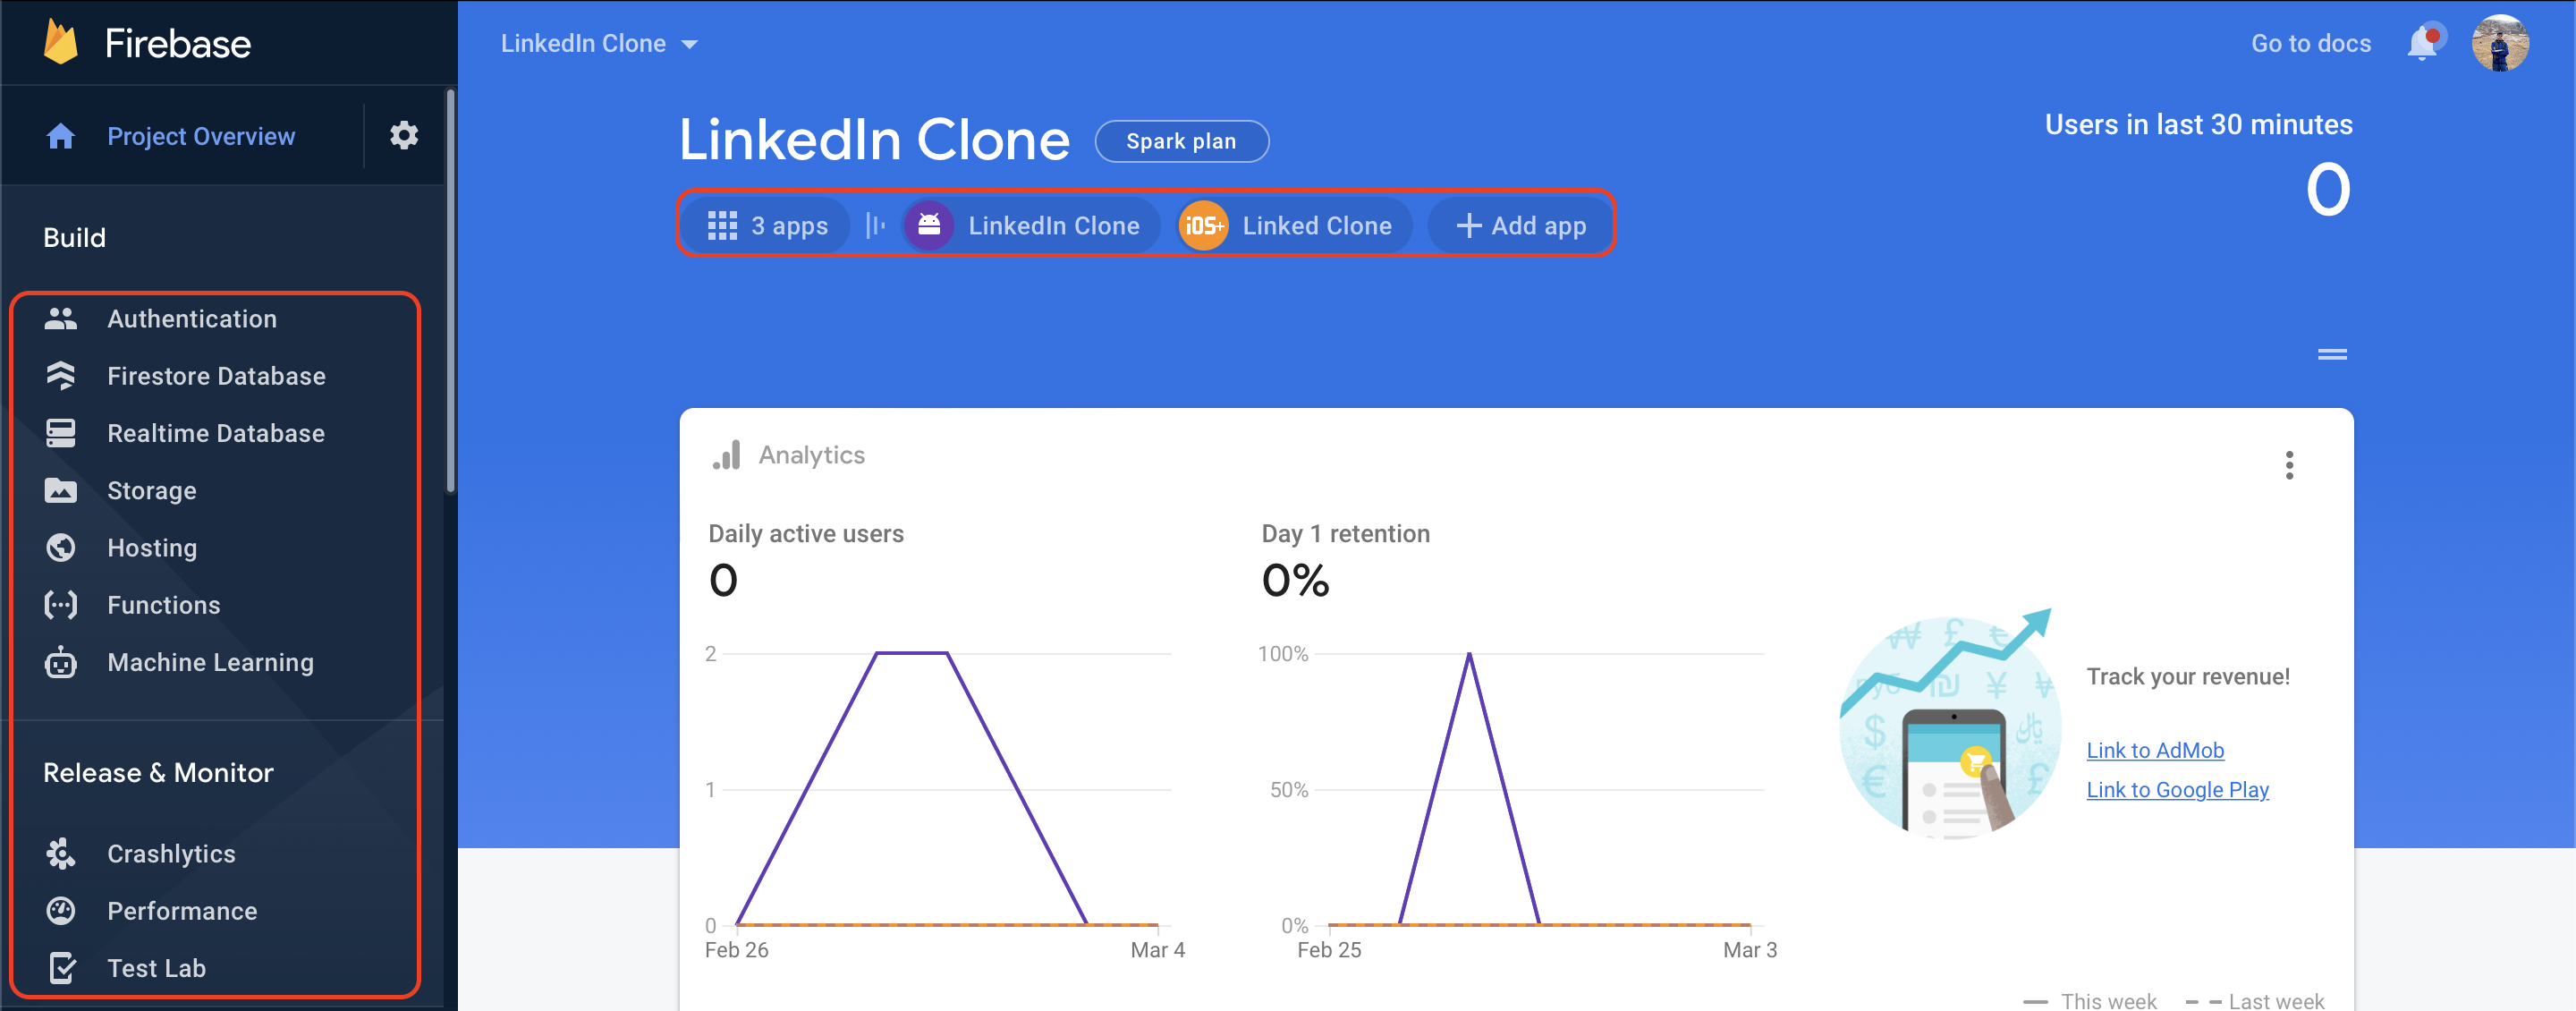Click the 3 apps chip
The image size is (2576, 1011).
click(x=767, y=226)
